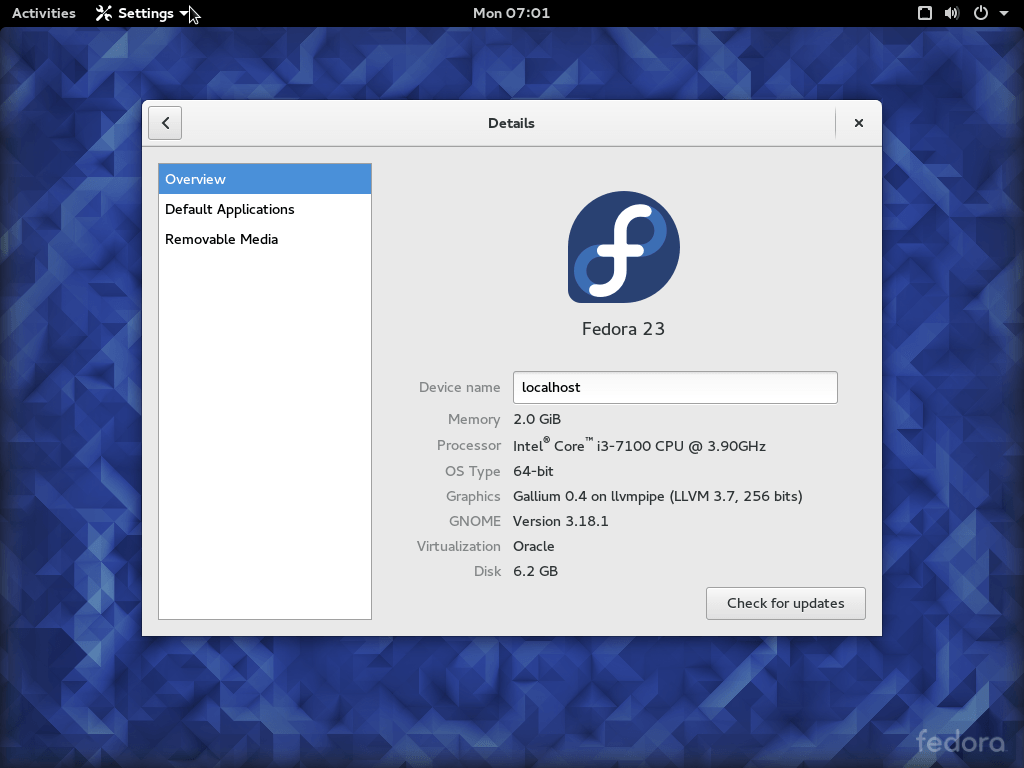Screen dimensions: 1024x768
Task: Close the Details window
Action: [x=859, y=123]
